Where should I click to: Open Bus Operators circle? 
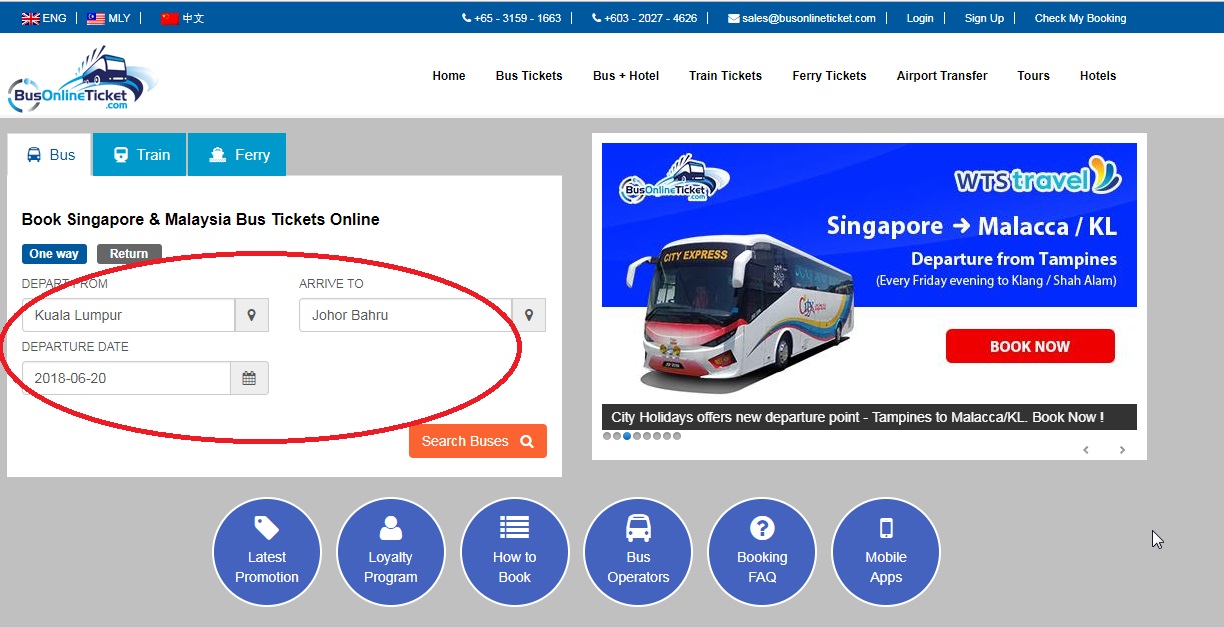pyautogui.click(x=638, y=552)
